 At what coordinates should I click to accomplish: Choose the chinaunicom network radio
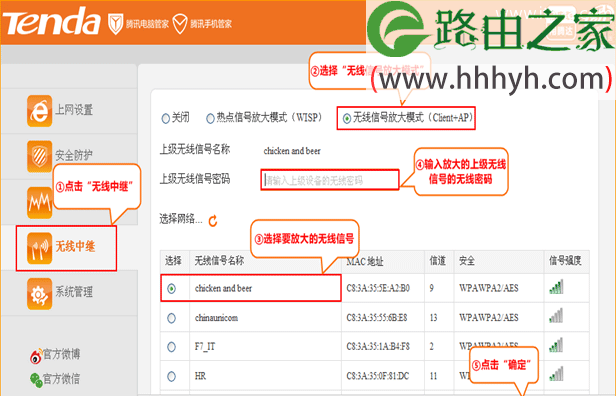[171, 318]
